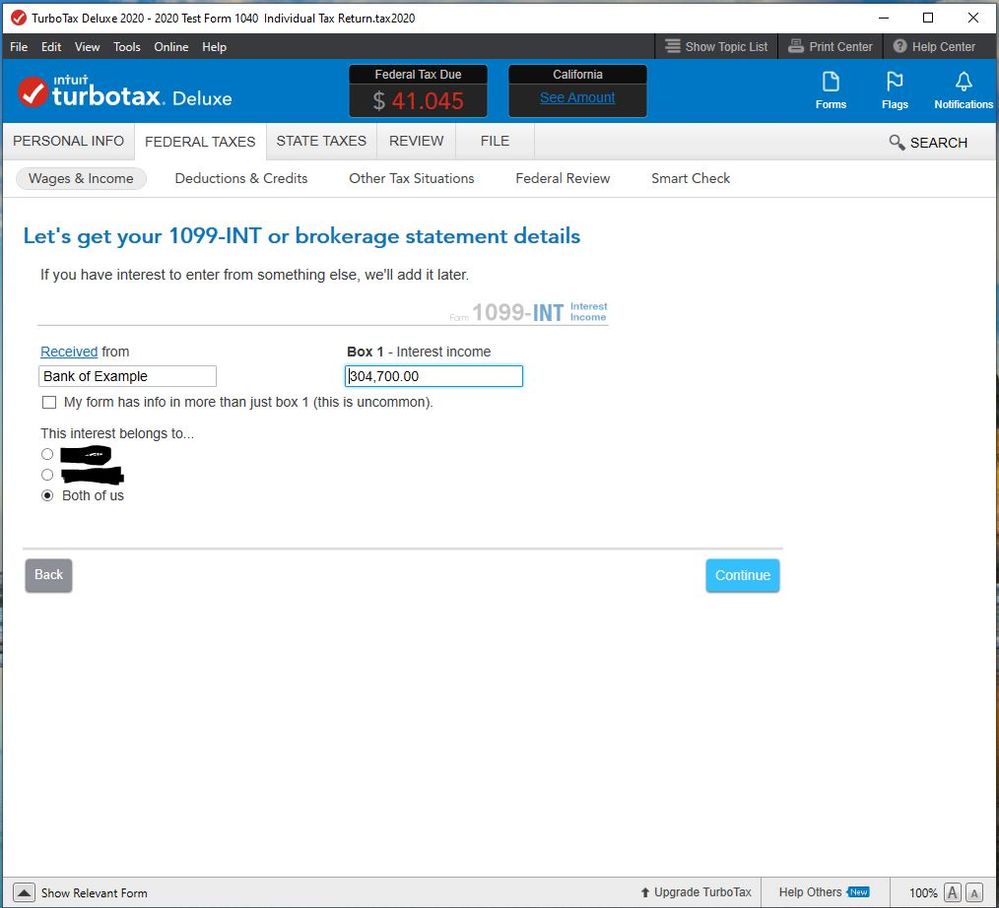Click the larger text size A icon
Screen dimensions: 999x908
click(952, 892)
